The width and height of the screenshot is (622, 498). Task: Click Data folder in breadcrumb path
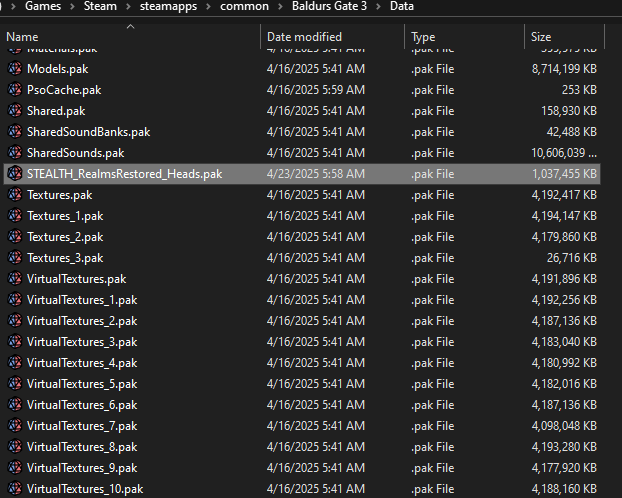[x=402, y=6]
